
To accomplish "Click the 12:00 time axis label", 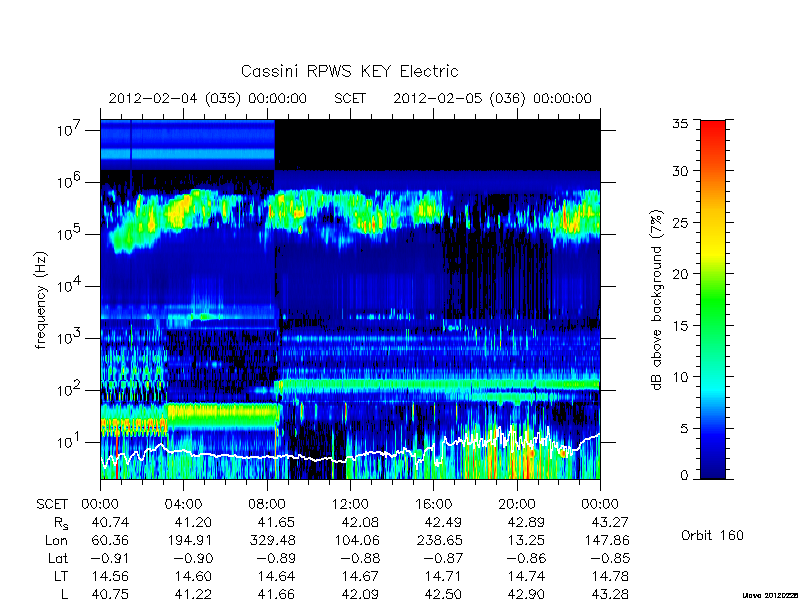I will [x=350, y=505].
